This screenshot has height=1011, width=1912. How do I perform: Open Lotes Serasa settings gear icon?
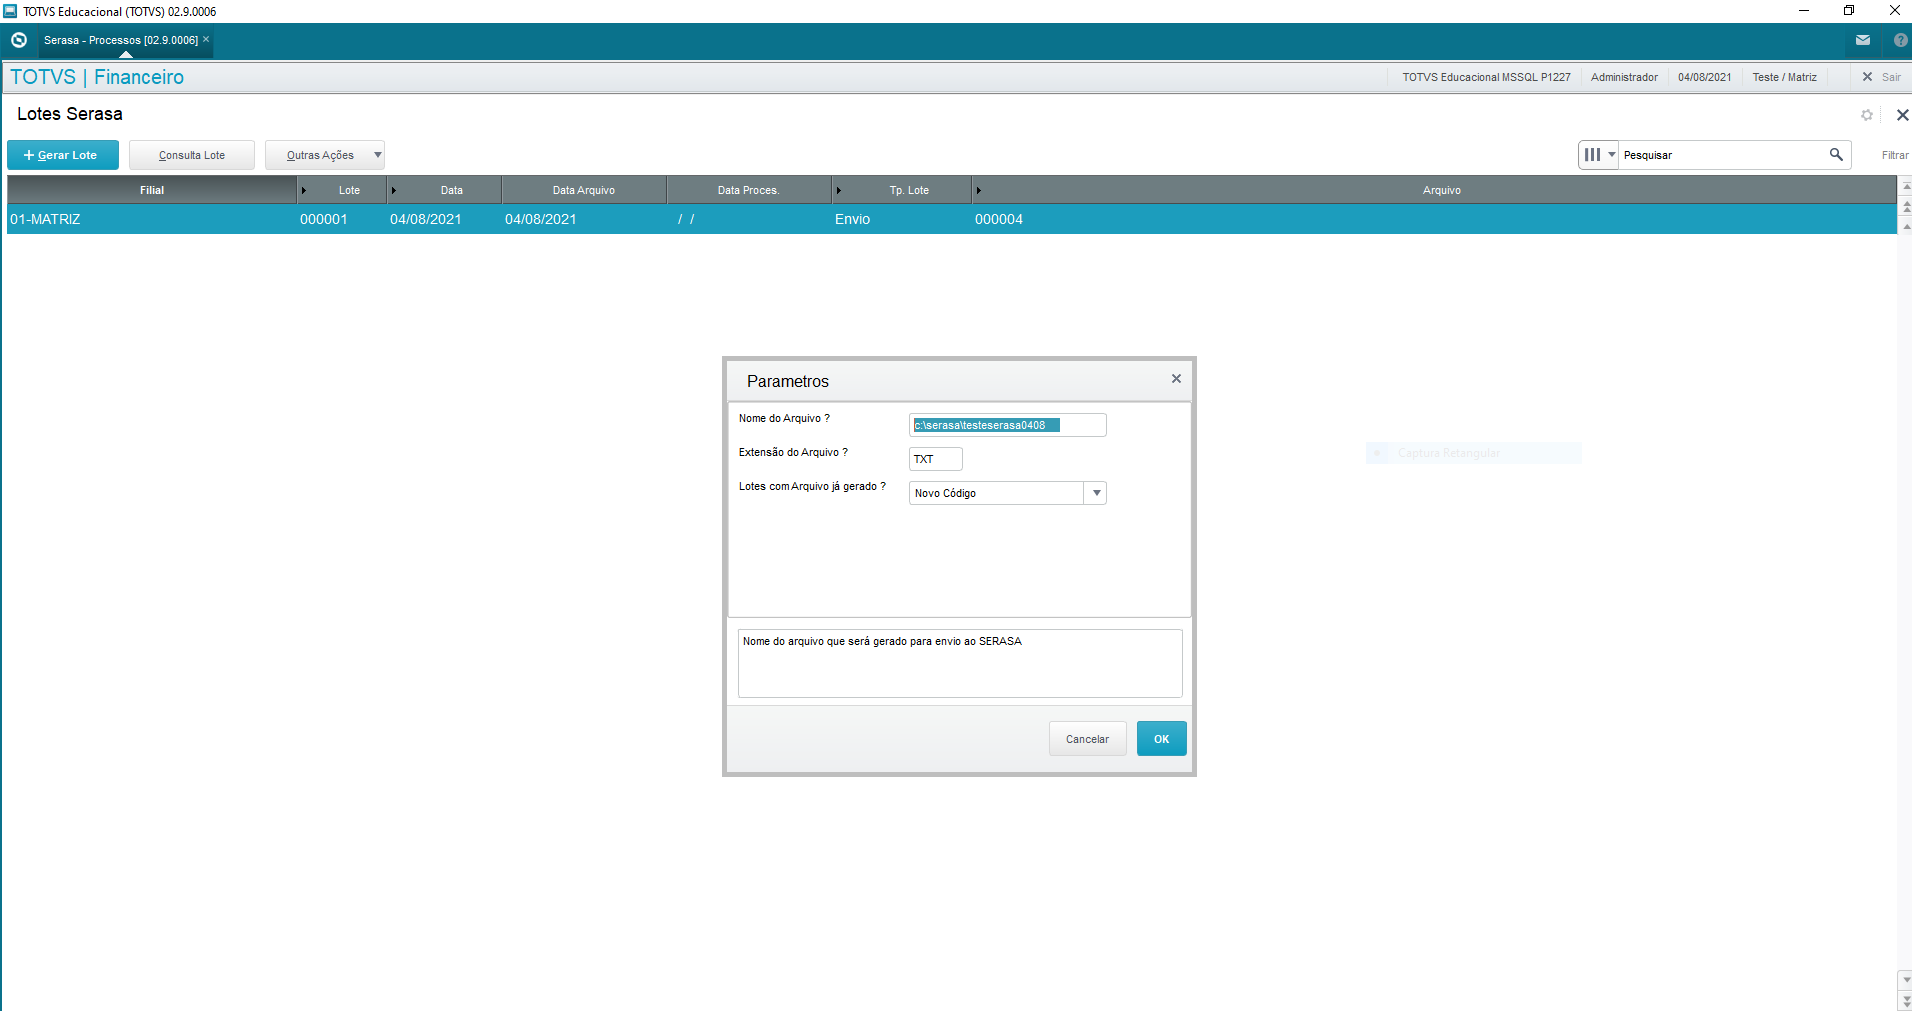click(1867, 115)
